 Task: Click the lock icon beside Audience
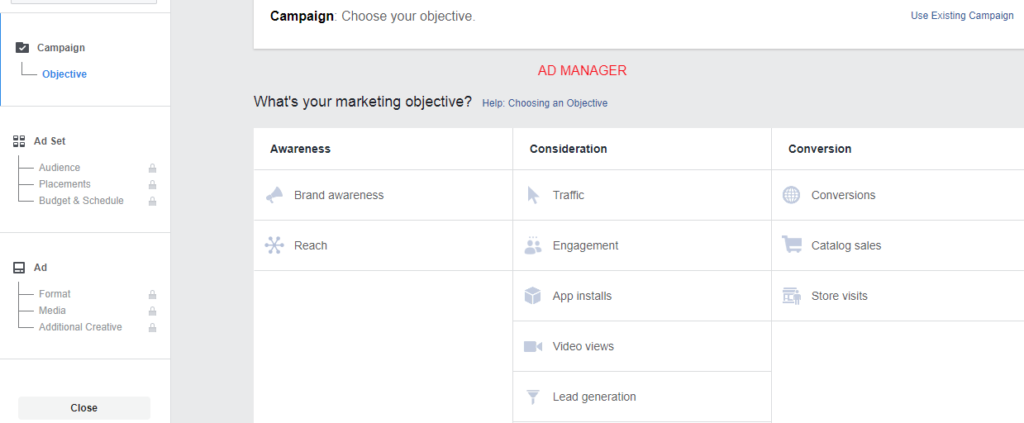[153, 168]
